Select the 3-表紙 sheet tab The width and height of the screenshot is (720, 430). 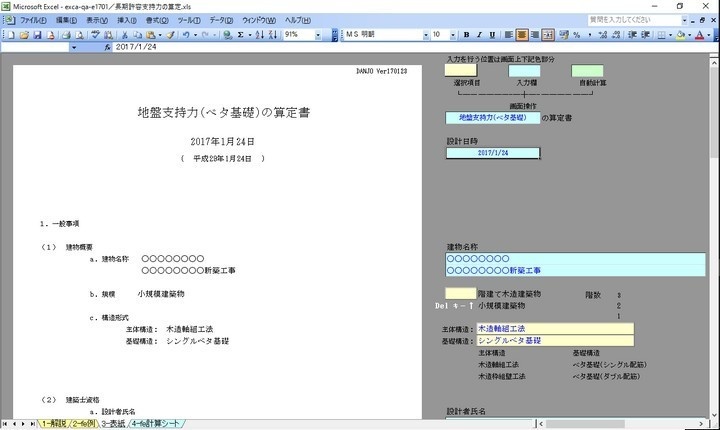tap(113, 424)
